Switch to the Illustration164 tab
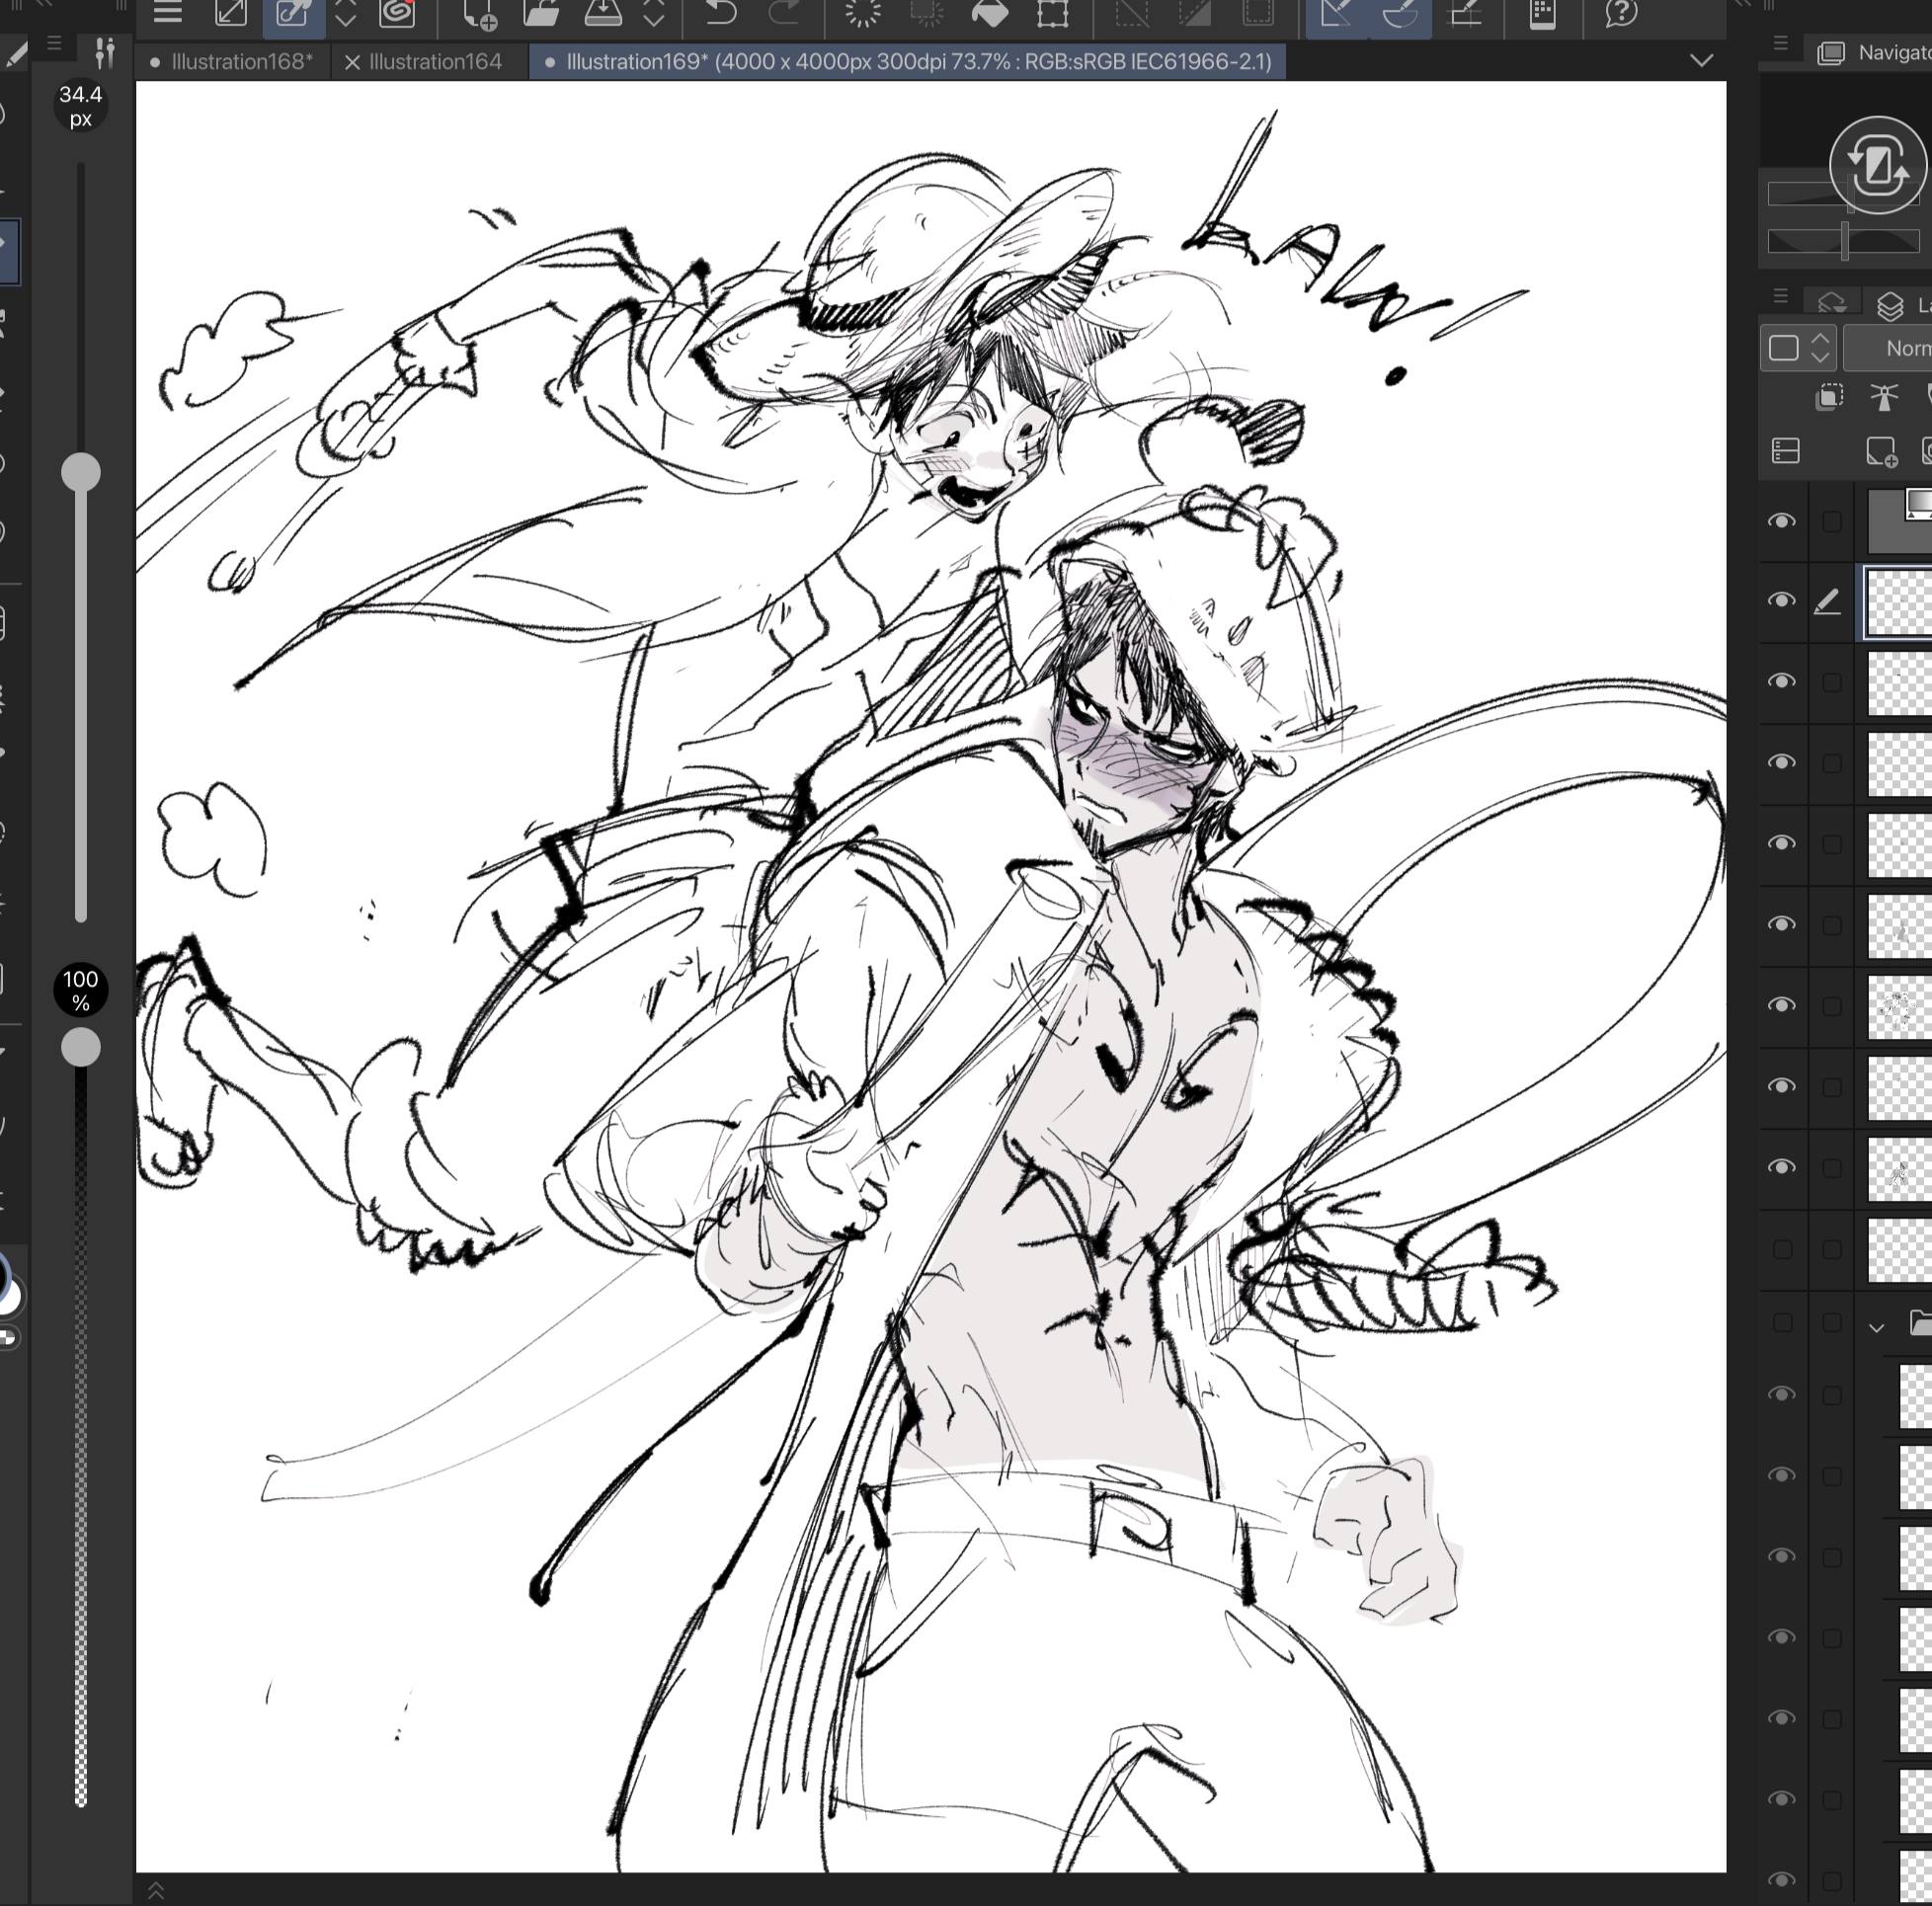Screen dimensions: 1932x1906 [435, 62]
